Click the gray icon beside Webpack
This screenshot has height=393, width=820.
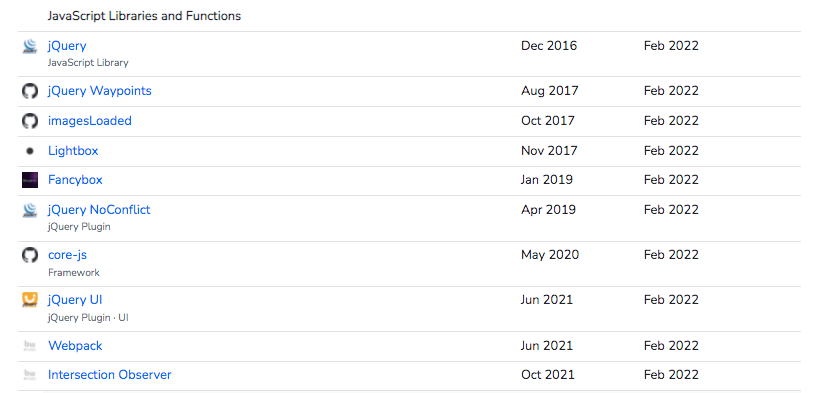(x=30, y=345)
